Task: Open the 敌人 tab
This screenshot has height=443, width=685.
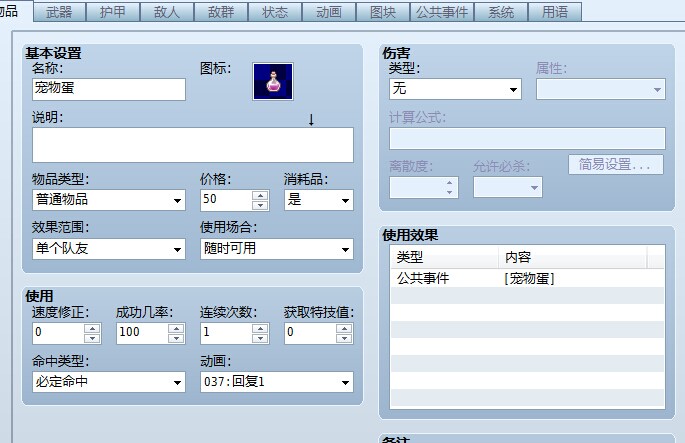Action: pyautogui.click(x=167, y=12)
